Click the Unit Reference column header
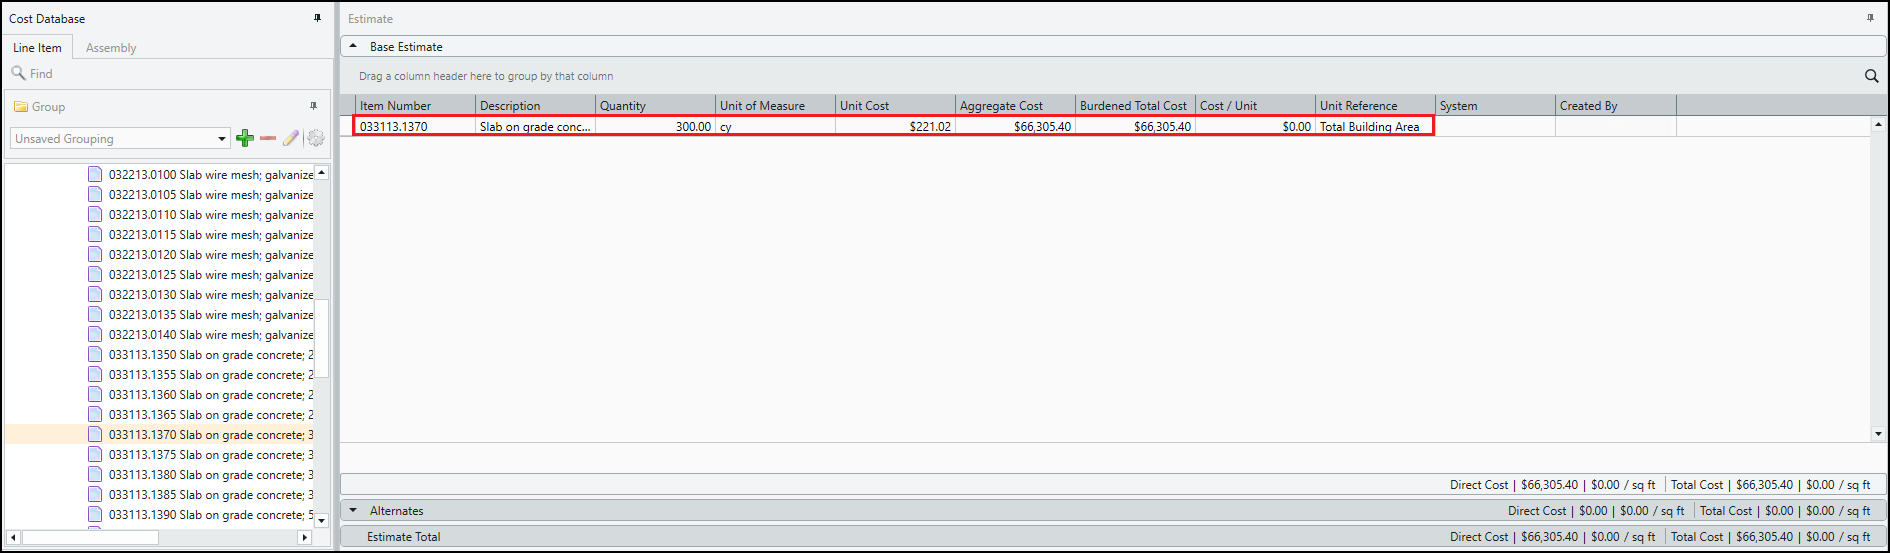1890x553 pixels. pyautogui.click(x=1375, y=105)
